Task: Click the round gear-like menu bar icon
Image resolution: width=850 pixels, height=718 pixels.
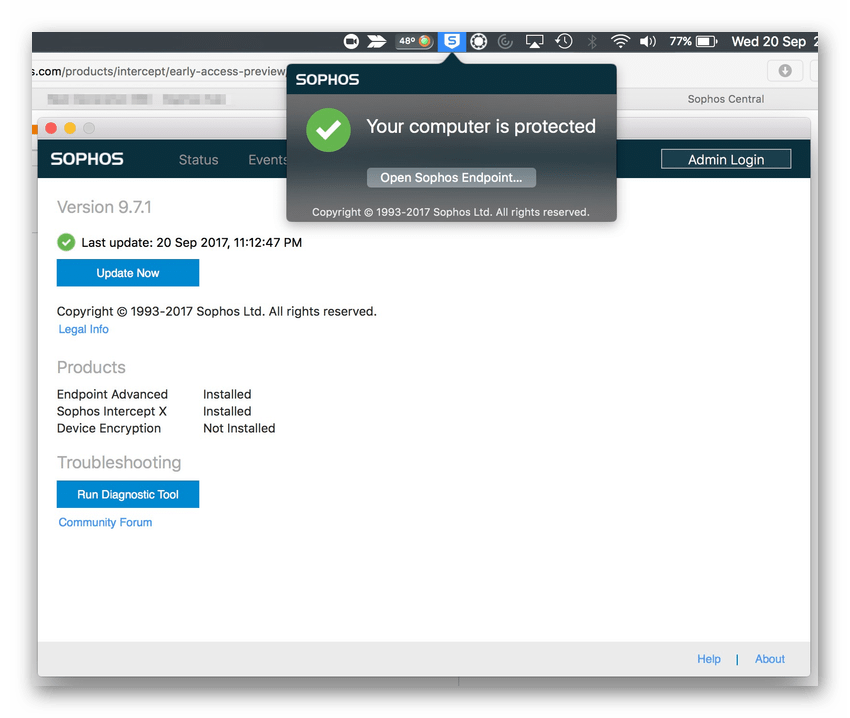Action: pyautogui.click(x=479, y=41)
